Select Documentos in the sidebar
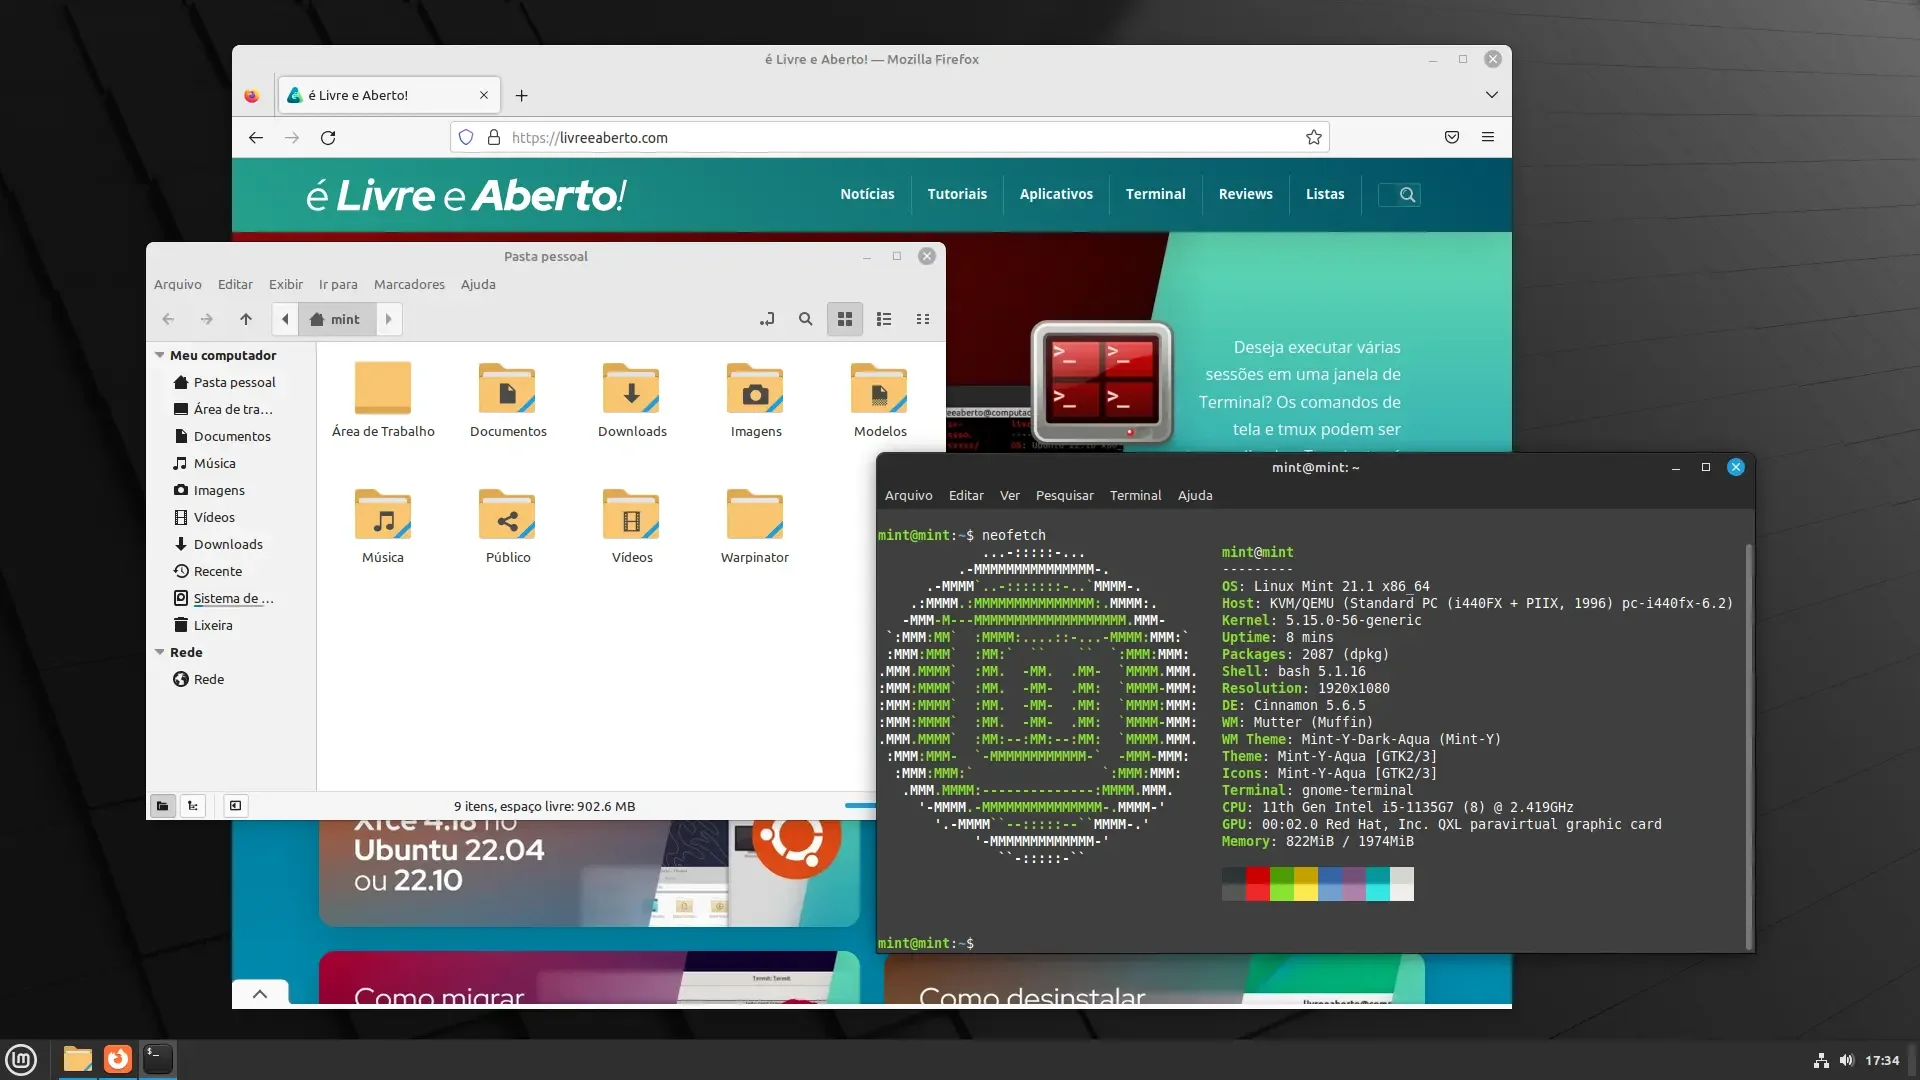 (231, 437)
